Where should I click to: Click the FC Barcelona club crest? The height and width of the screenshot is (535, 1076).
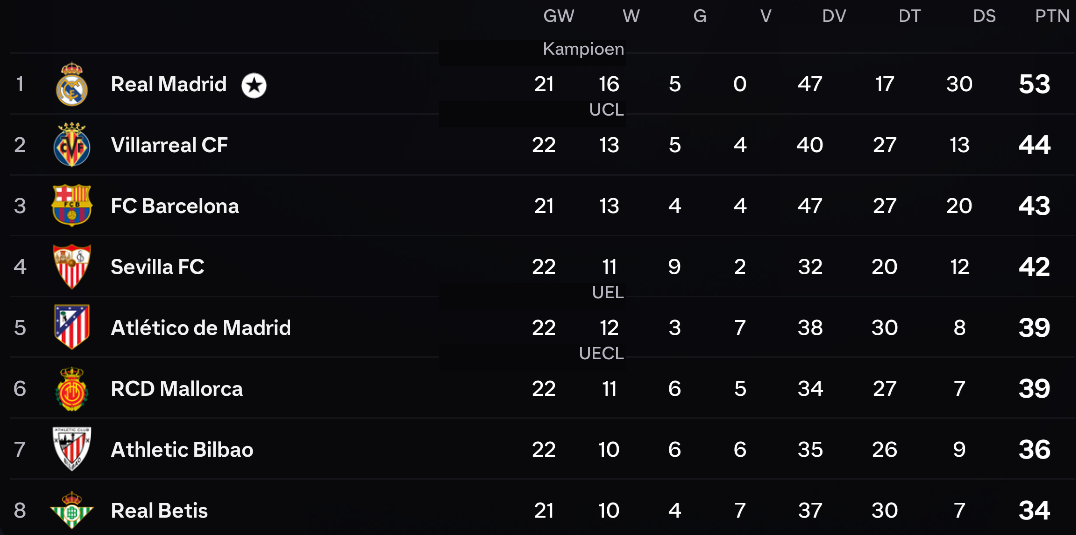pos(72,205)
